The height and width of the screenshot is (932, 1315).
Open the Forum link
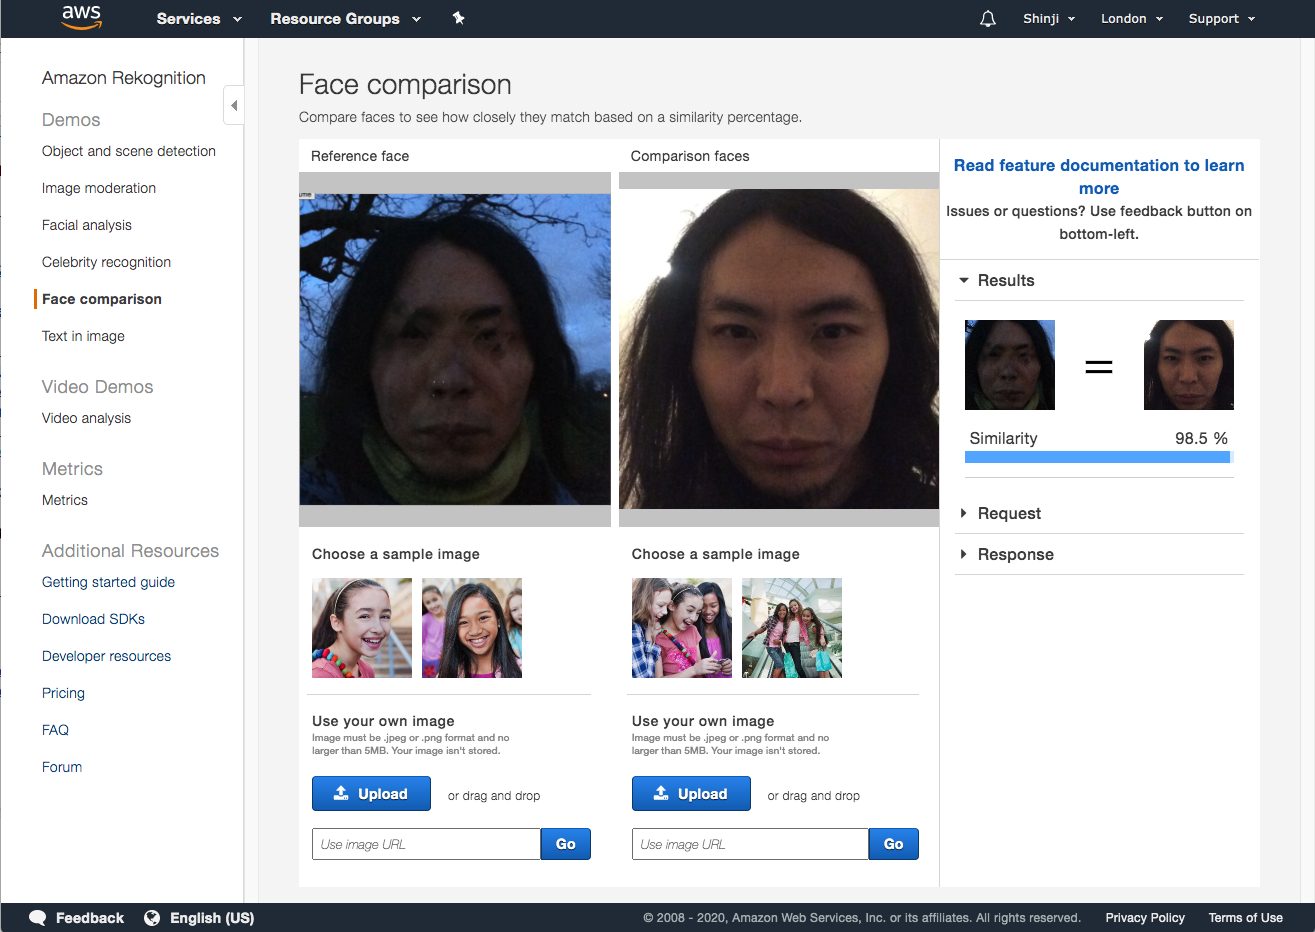[62, 767]
